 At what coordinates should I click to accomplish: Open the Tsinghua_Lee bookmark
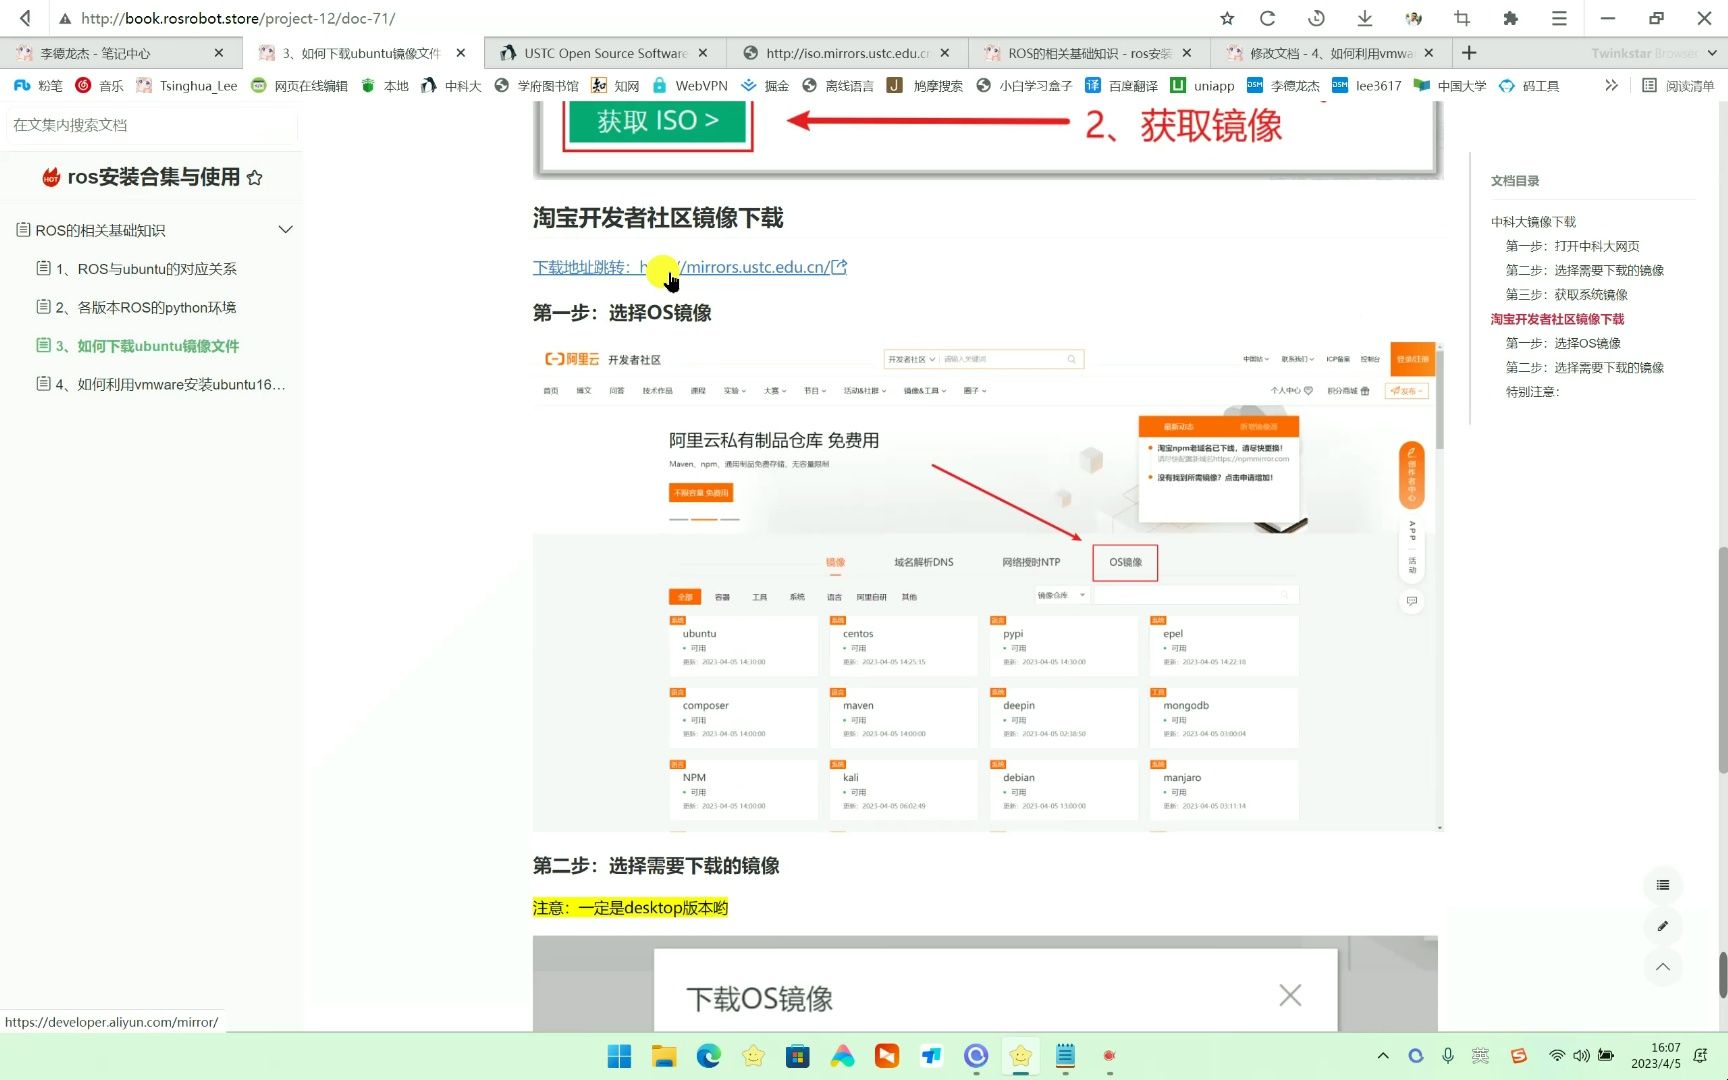pyautogui.click(x=187, y=86)
